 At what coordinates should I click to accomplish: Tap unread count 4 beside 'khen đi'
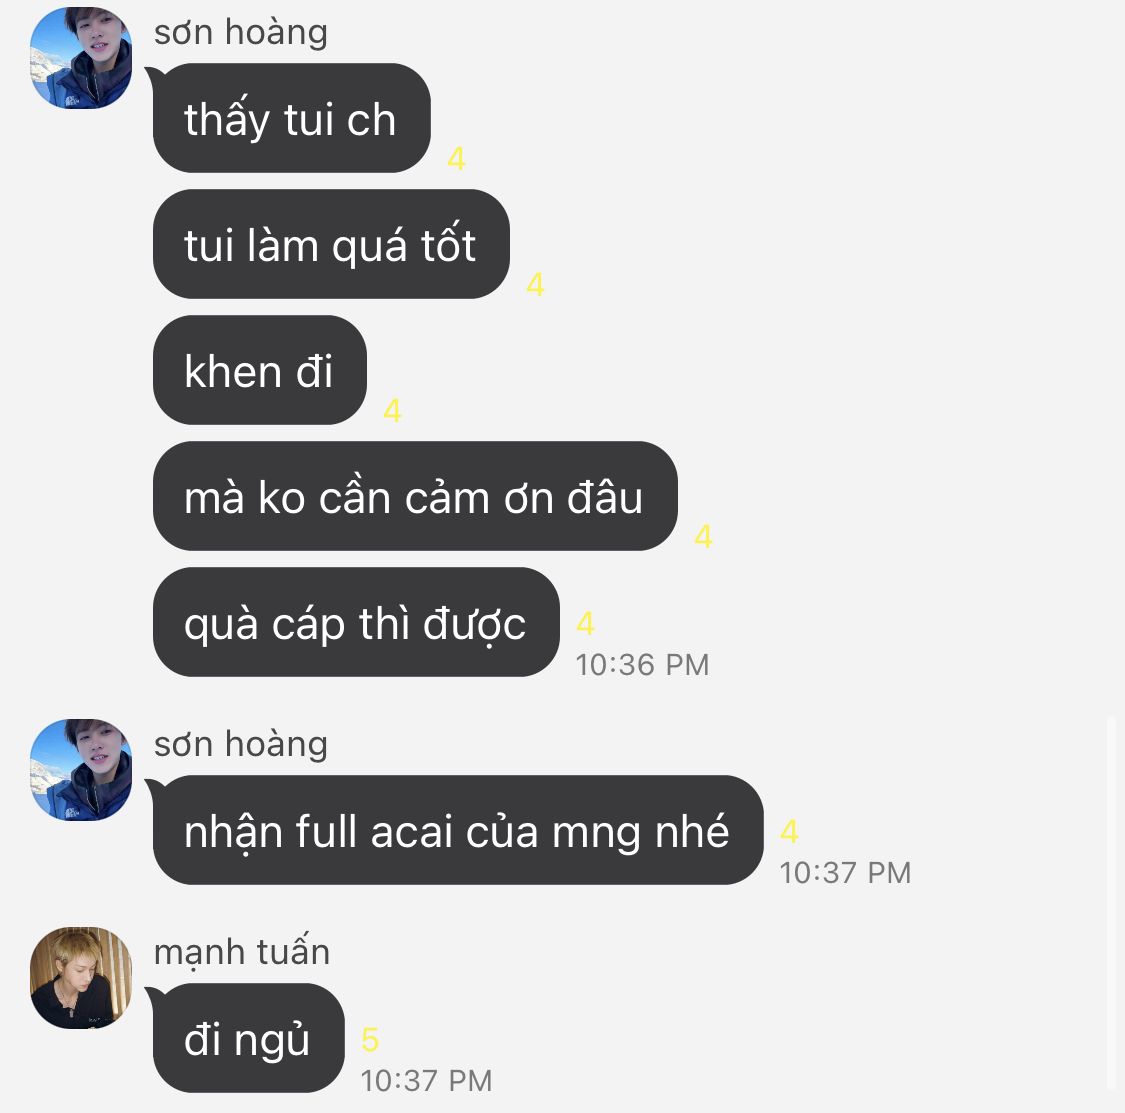(392, 410)
